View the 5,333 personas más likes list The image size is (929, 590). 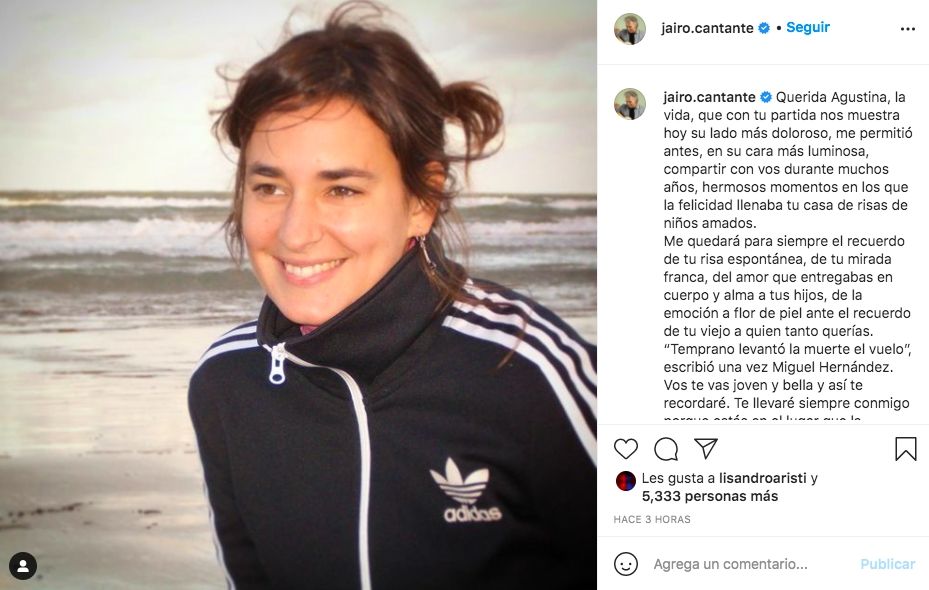click(x=710, y=496)
